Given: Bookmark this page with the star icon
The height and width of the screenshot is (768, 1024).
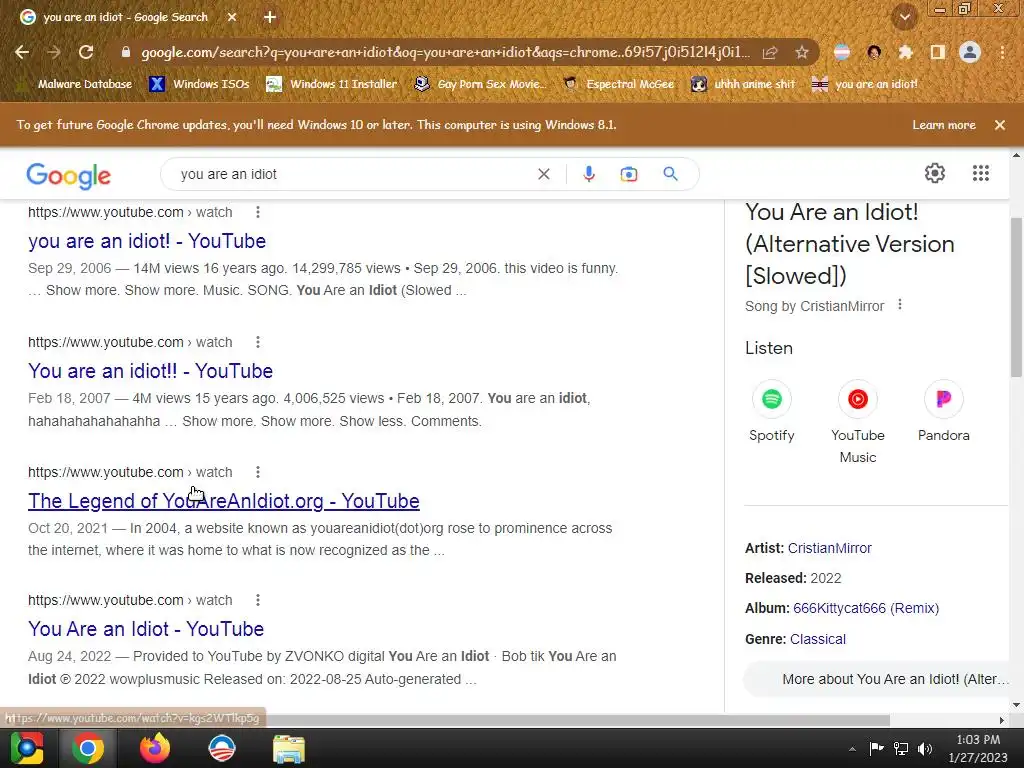Looking at the screenshot, I should tap(801, 52).
